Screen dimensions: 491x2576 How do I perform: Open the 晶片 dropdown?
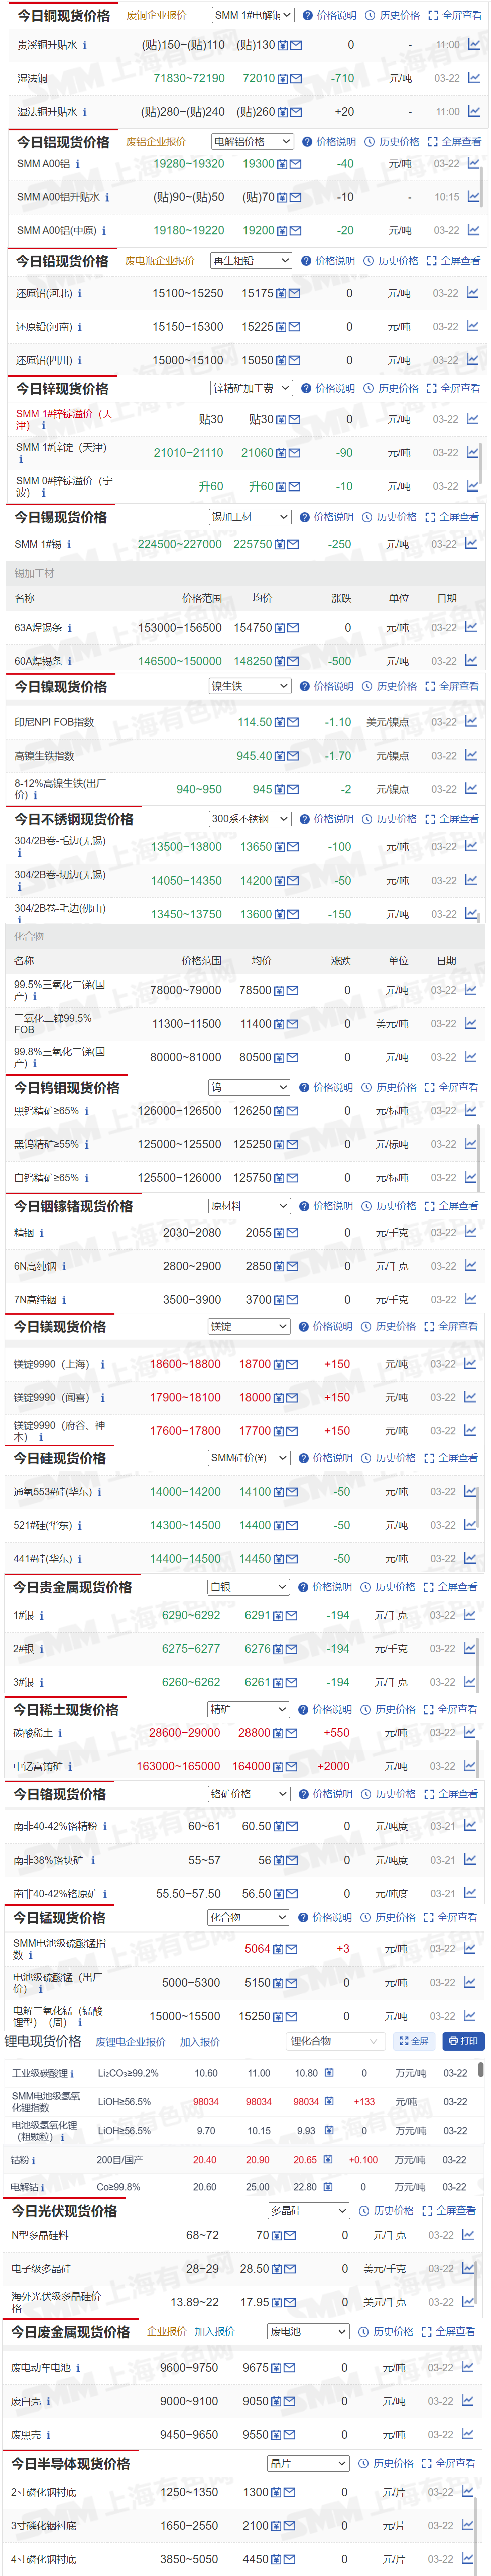coord(309,2464)
